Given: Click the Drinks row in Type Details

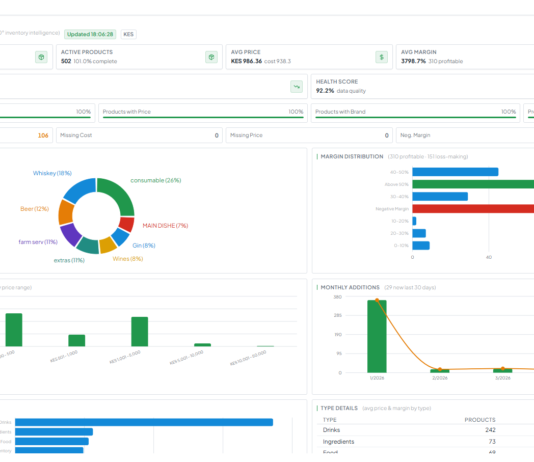Looking at the screenshot, I should tap(424, 430).
